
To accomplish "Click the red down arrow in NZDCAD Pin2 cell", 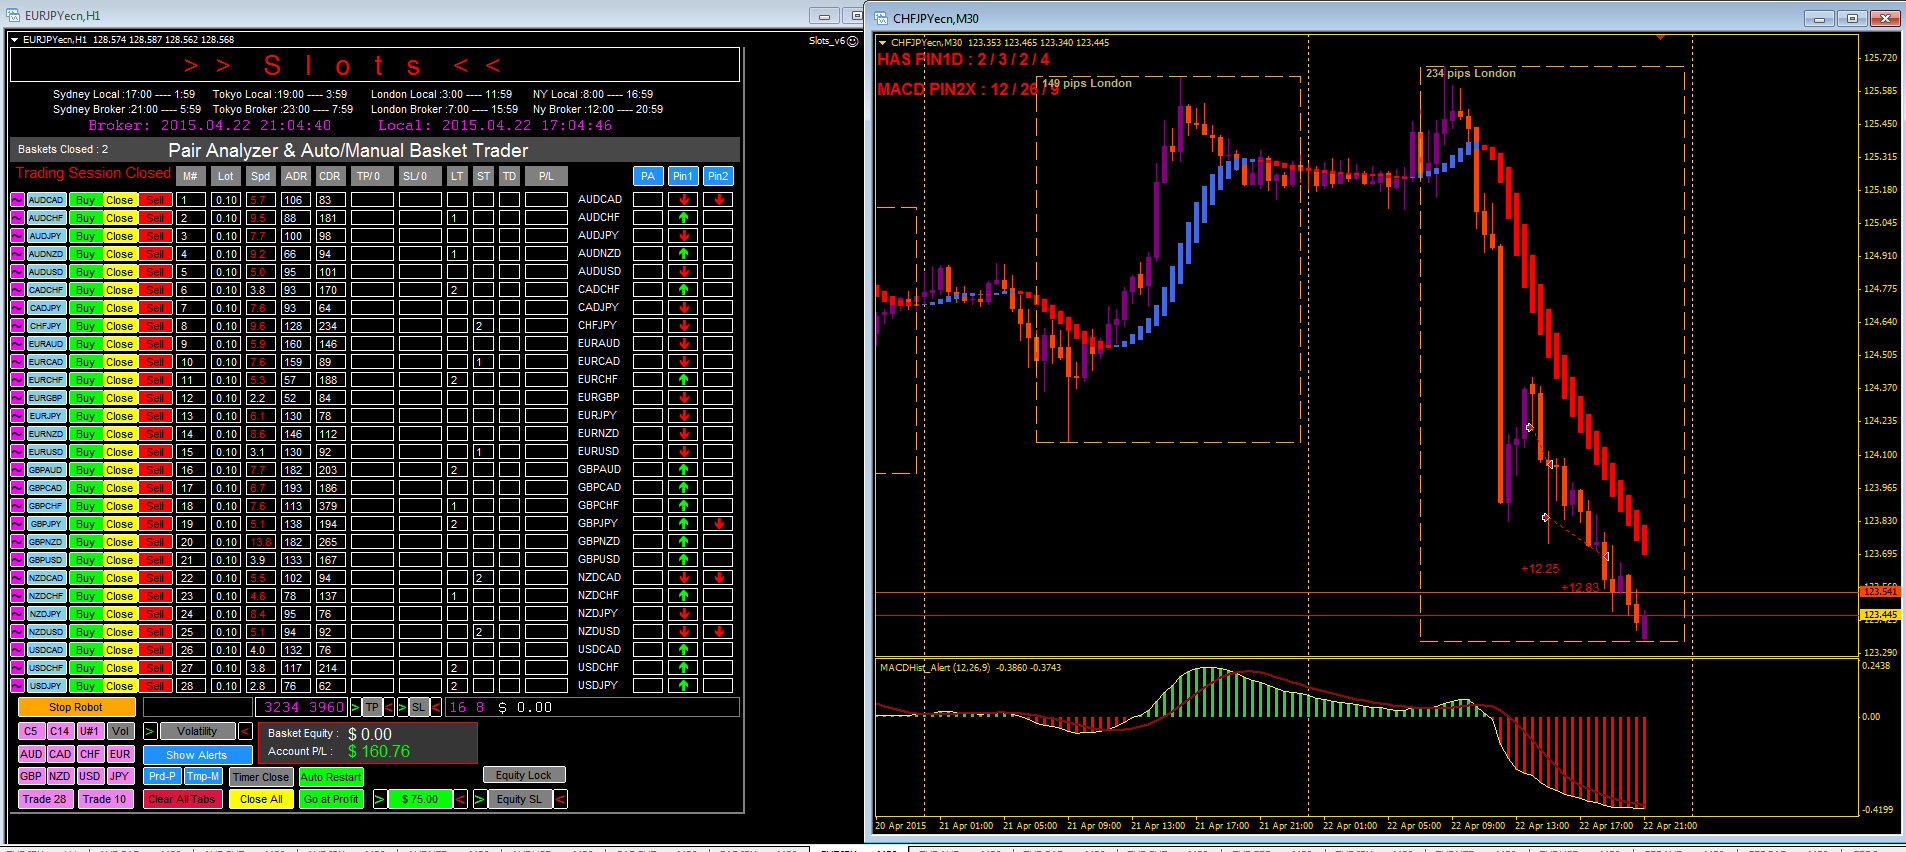I will point(719,578).
